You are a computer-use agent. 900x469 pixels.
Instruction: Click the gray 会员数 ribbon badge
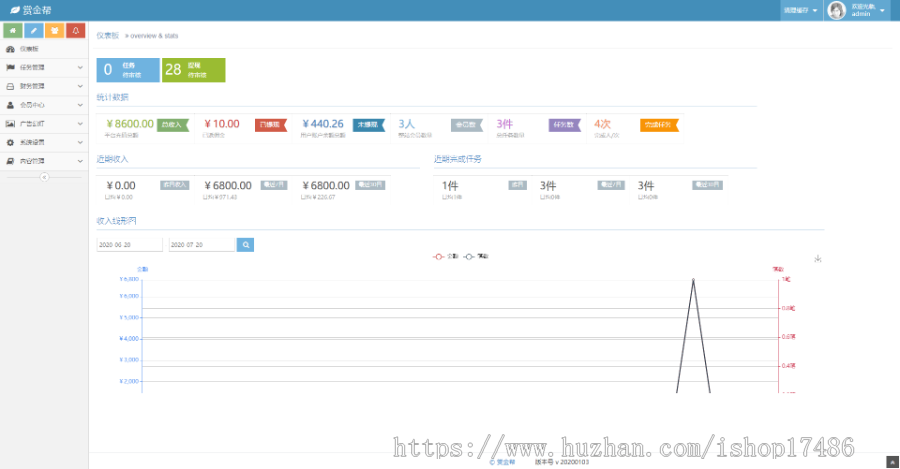[x=467, y=125]
